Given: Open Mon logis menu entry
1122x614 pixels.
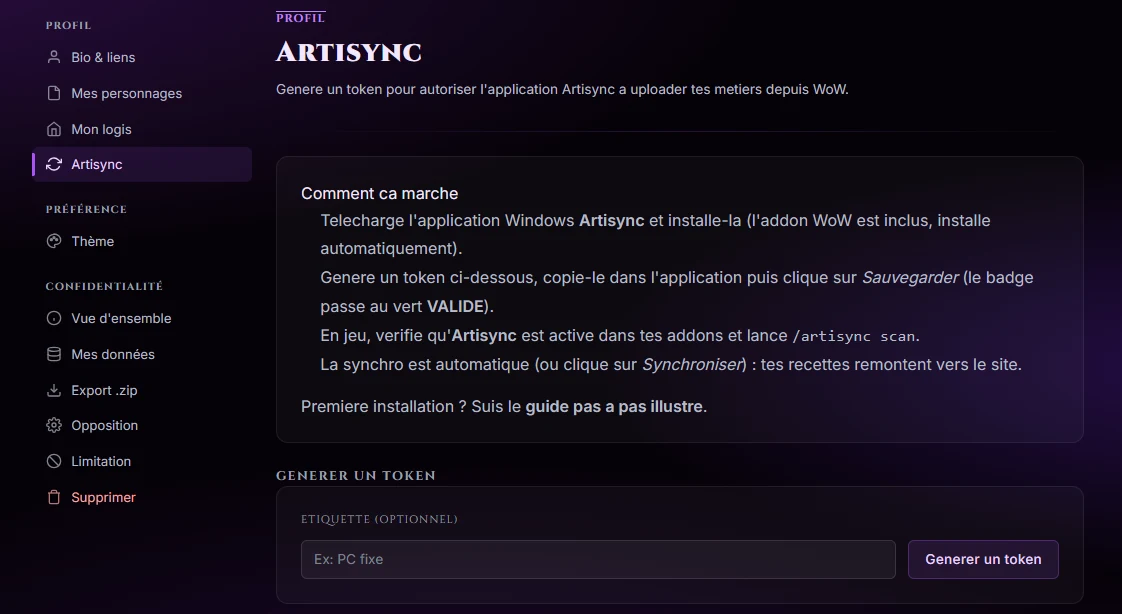Looking at the screenshot, I should (x=142, y=129).
